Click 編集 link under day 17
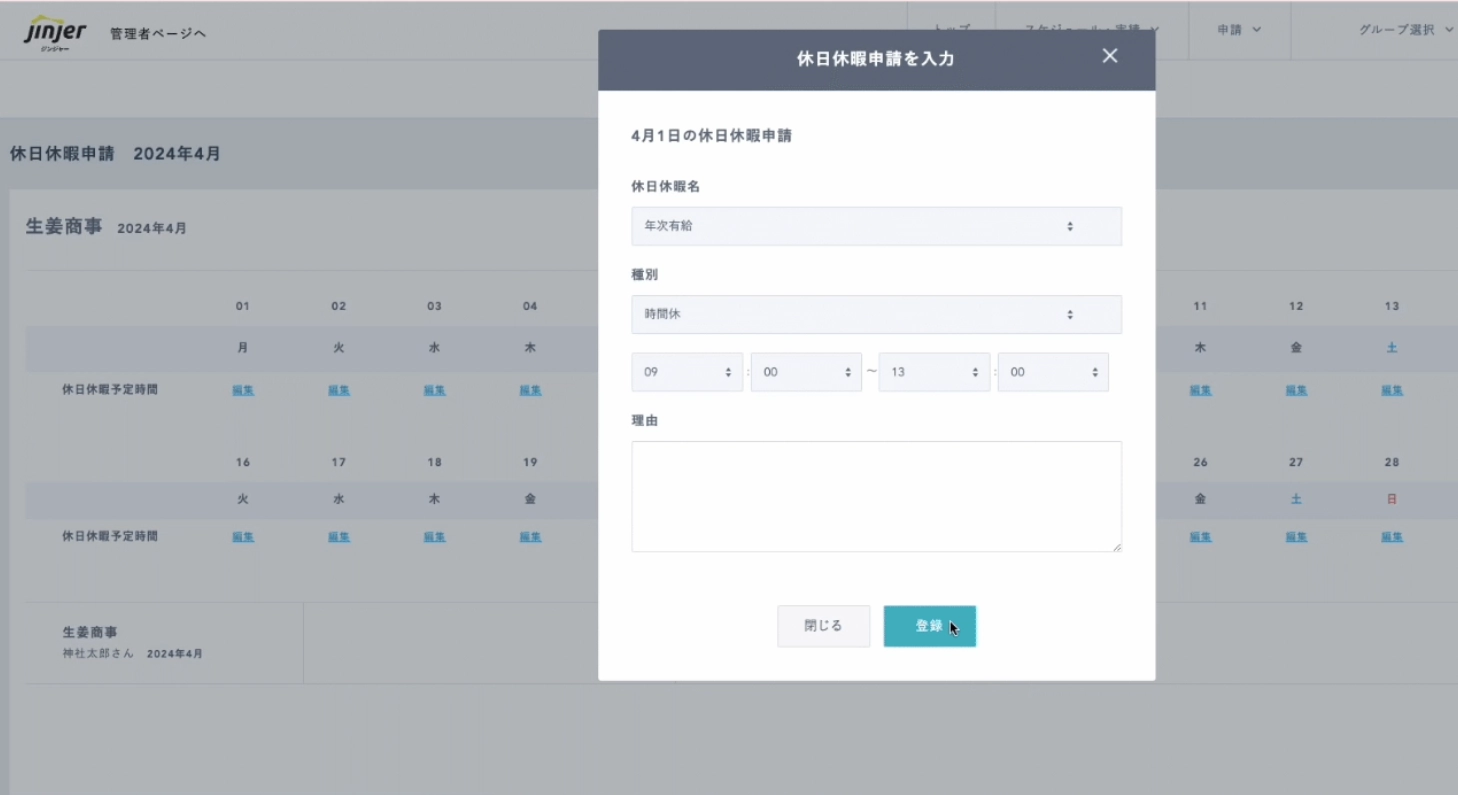The width and height of the screenshot is (1458, 795). click(x=339, y=537)
